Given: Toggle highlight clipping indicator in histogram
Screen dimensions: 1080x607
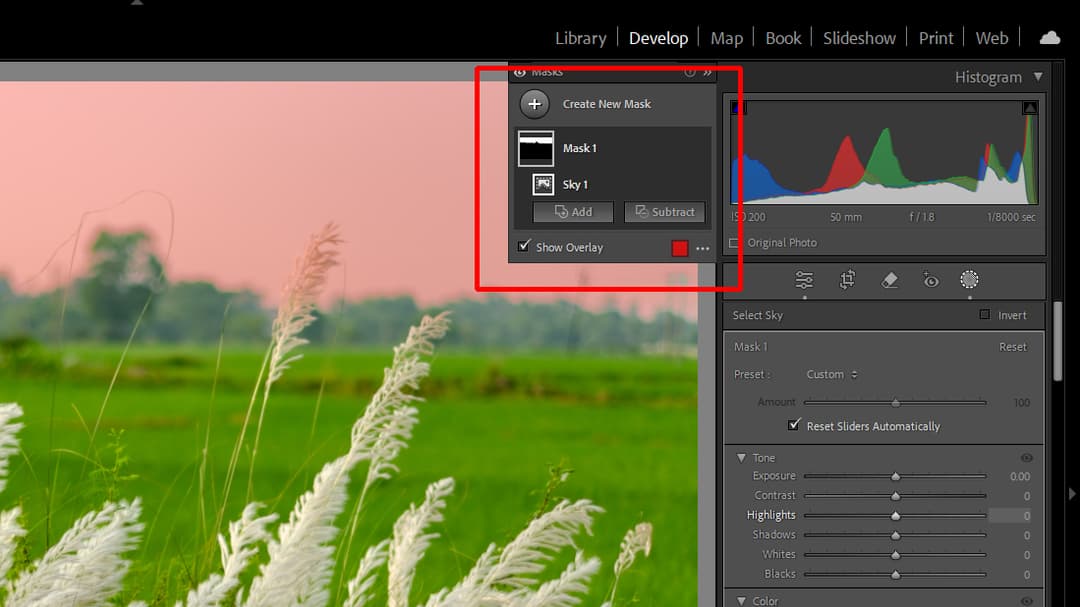Looking at the screenshot, I should [1030, 107].
